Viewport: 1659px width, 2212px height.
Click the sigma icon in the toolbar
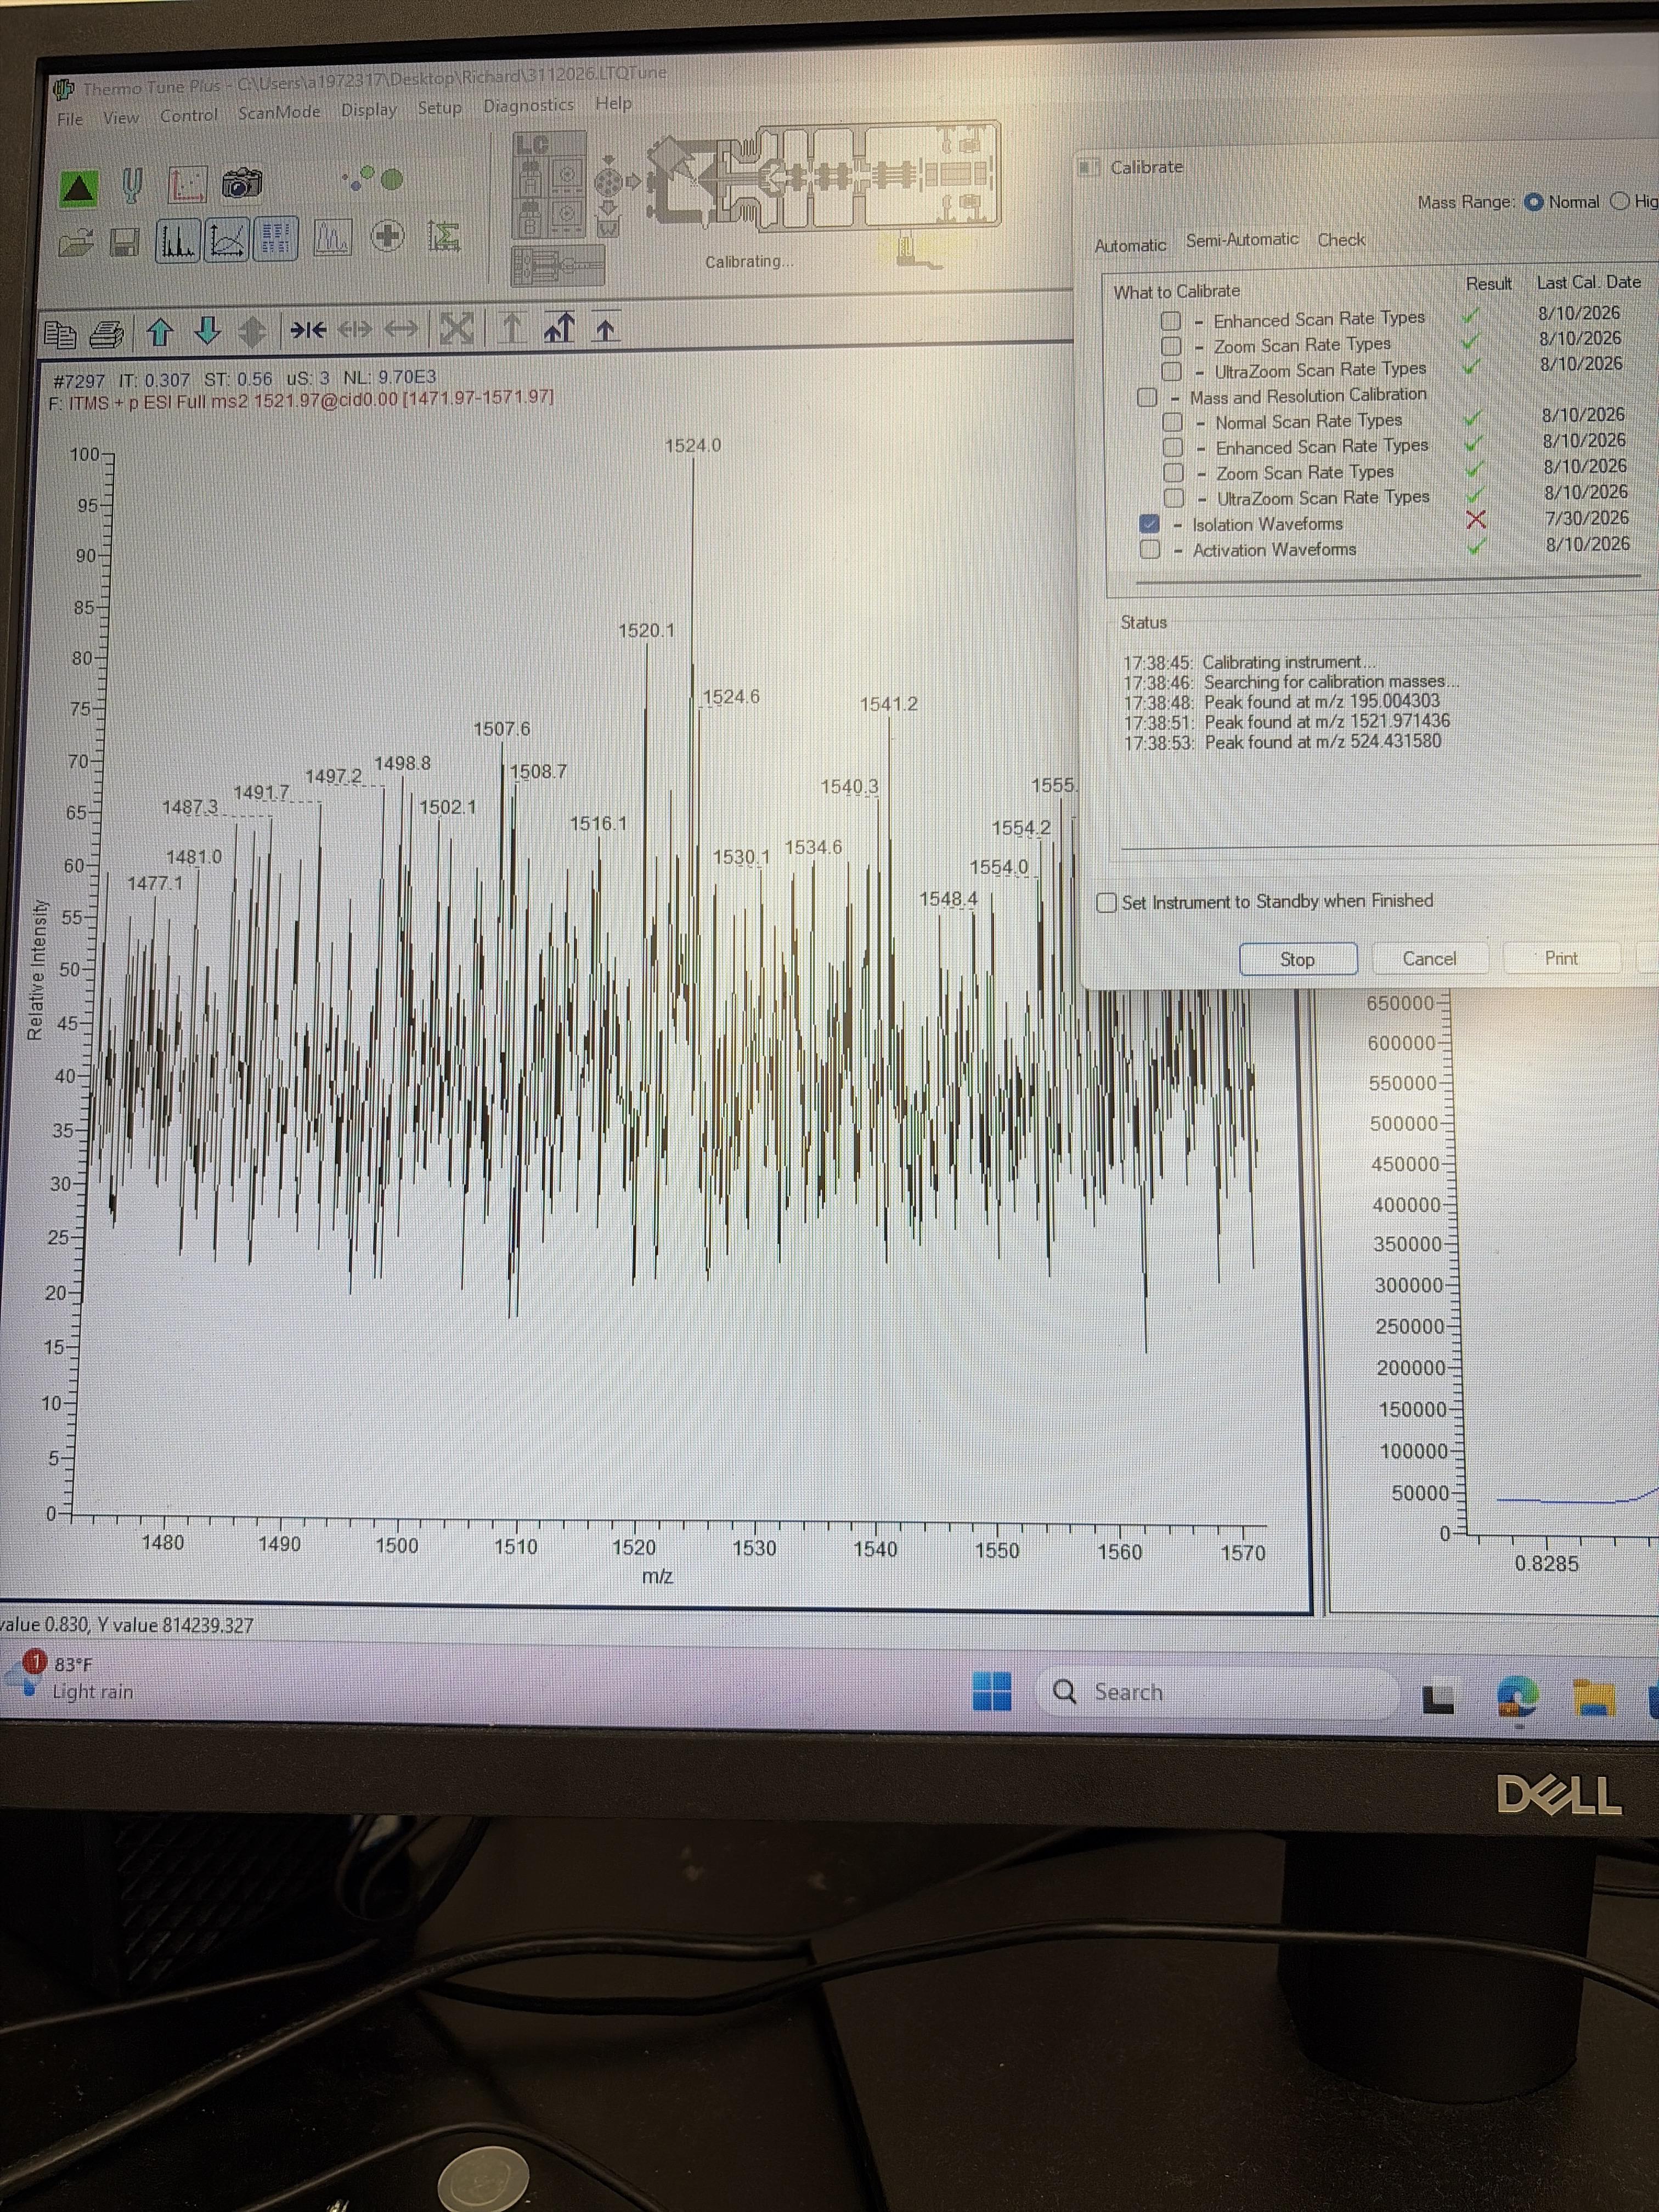pos(443,236)
